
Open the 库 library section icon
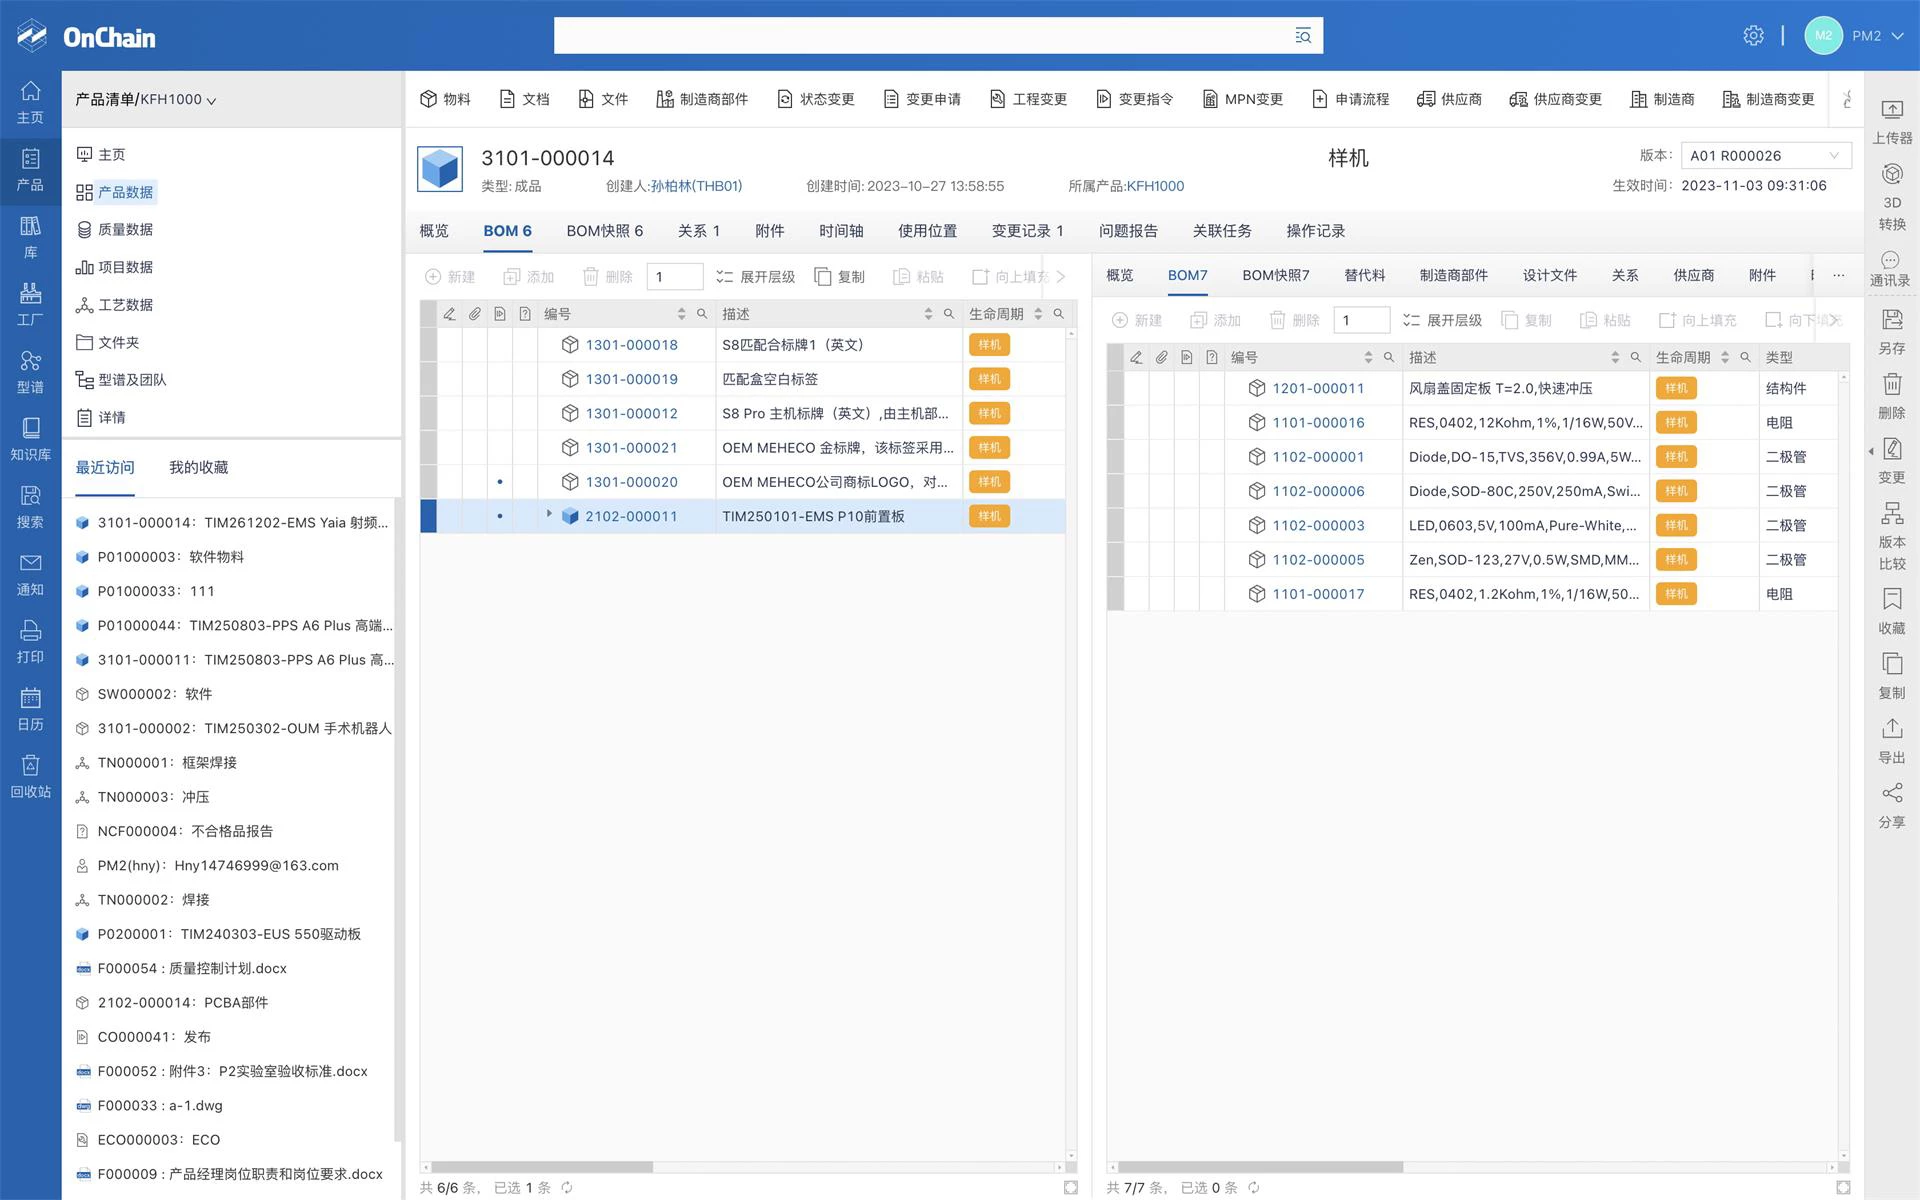coord(30,237)
